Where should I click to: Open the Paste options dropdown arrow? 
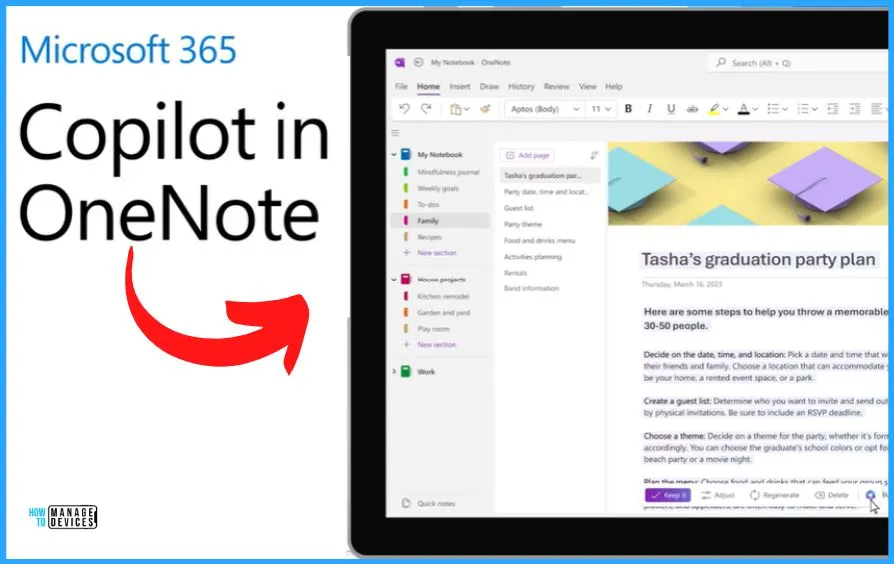tap(466, 109)
